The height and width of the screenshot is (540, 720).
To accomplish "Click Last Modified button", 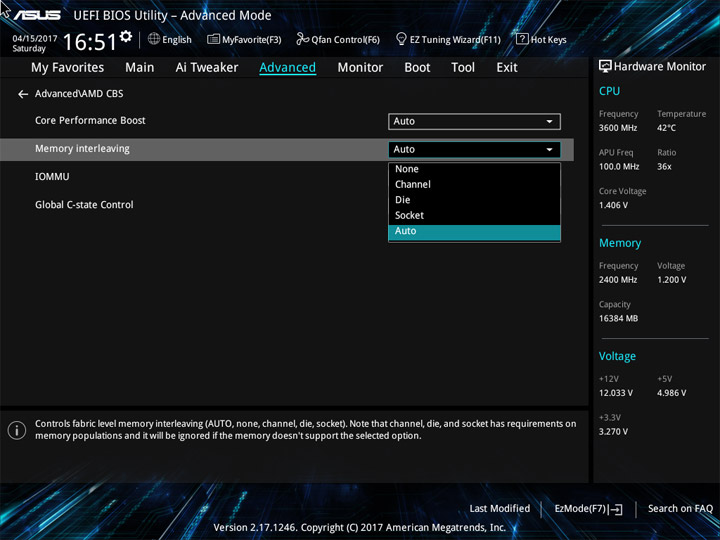I will click(500, 509).
